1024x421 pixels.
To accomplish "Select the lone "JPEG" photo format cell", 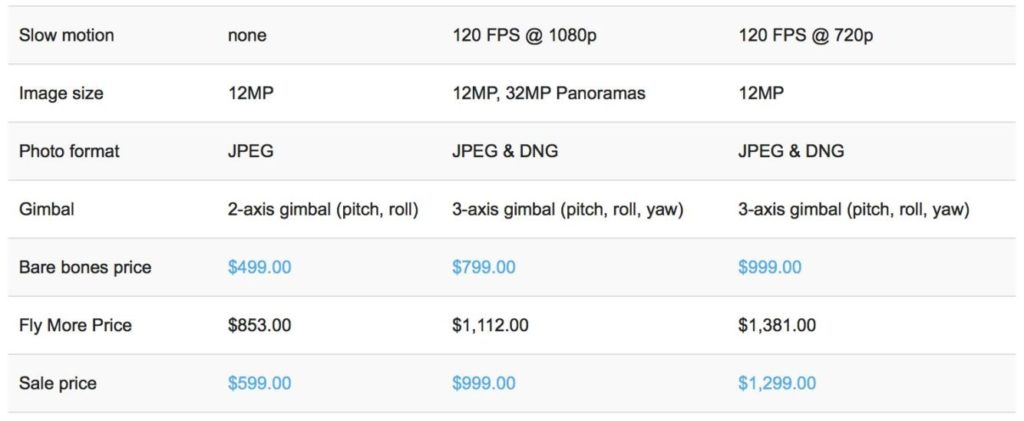I will 251,151.
